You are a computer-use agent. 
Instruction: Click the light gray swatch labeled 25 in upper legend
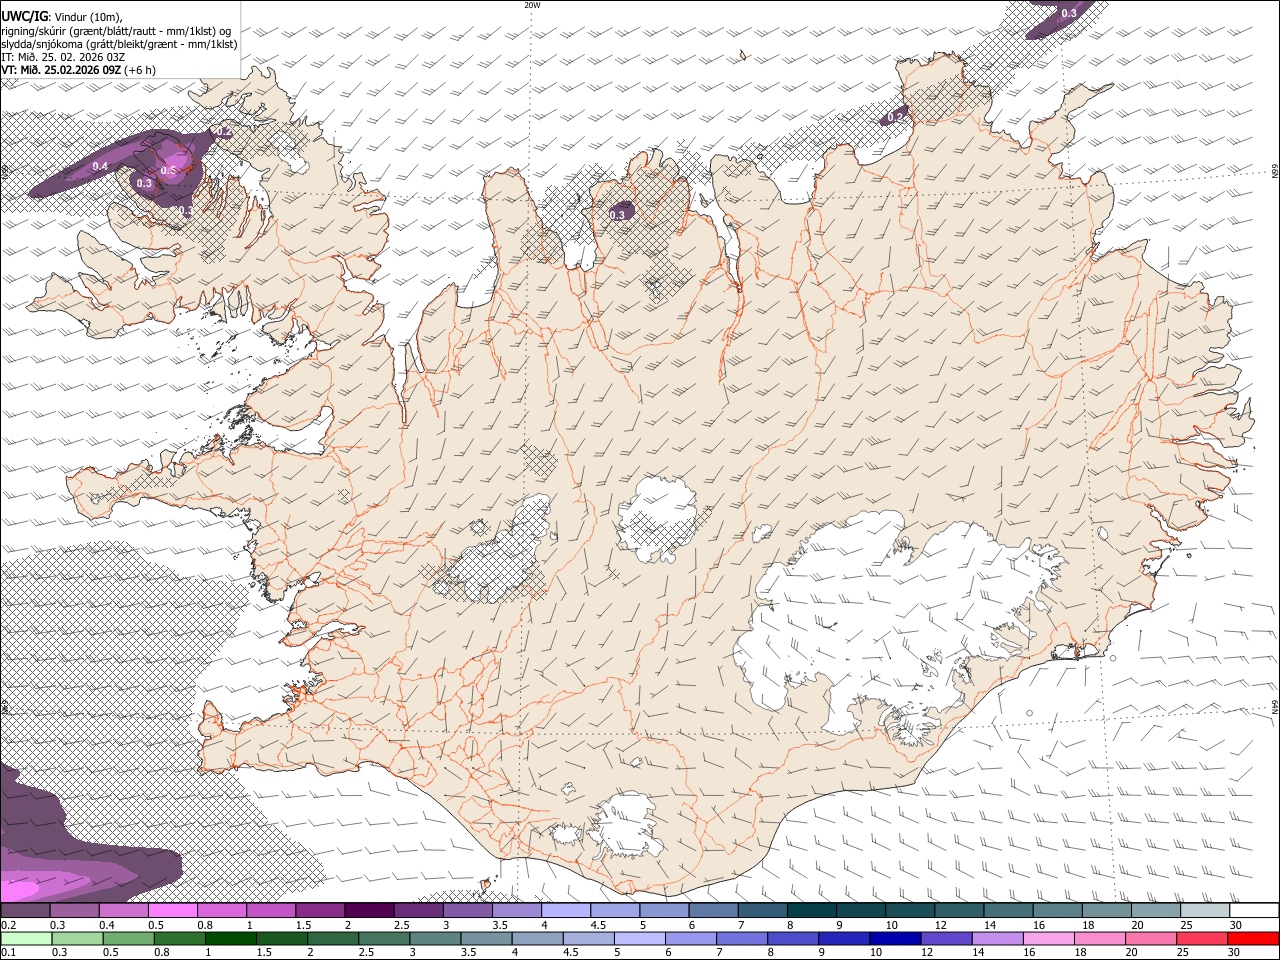[1203, 911]
